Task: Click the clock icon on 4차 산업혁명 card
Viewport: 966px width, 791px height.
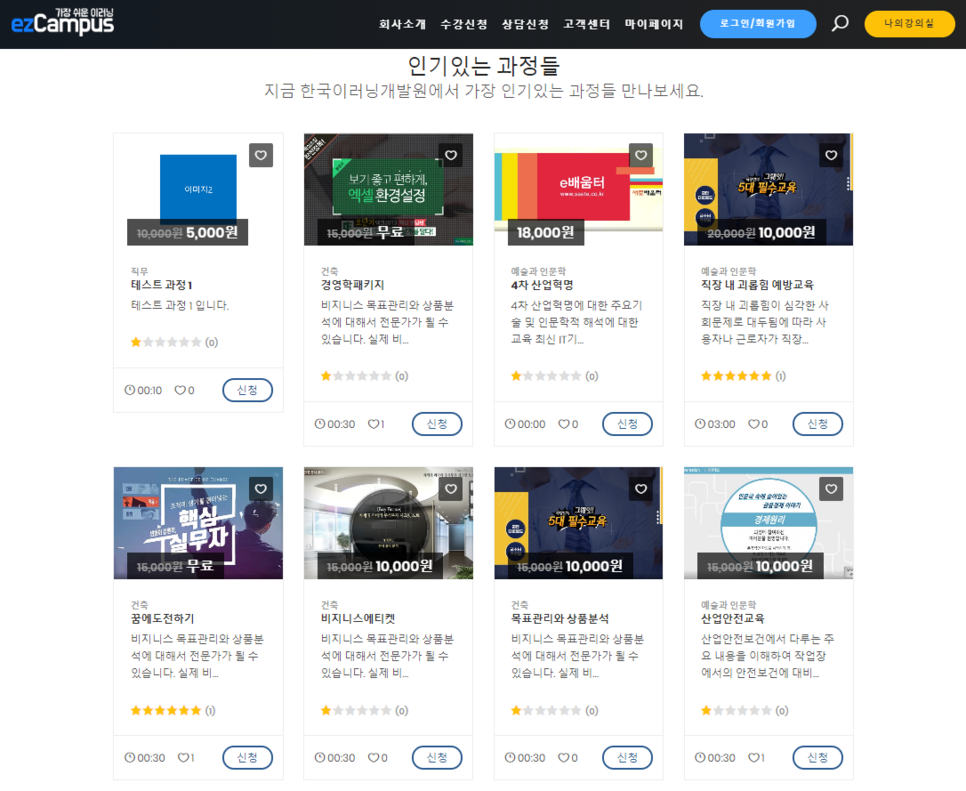Action: [x=510, y=424]
